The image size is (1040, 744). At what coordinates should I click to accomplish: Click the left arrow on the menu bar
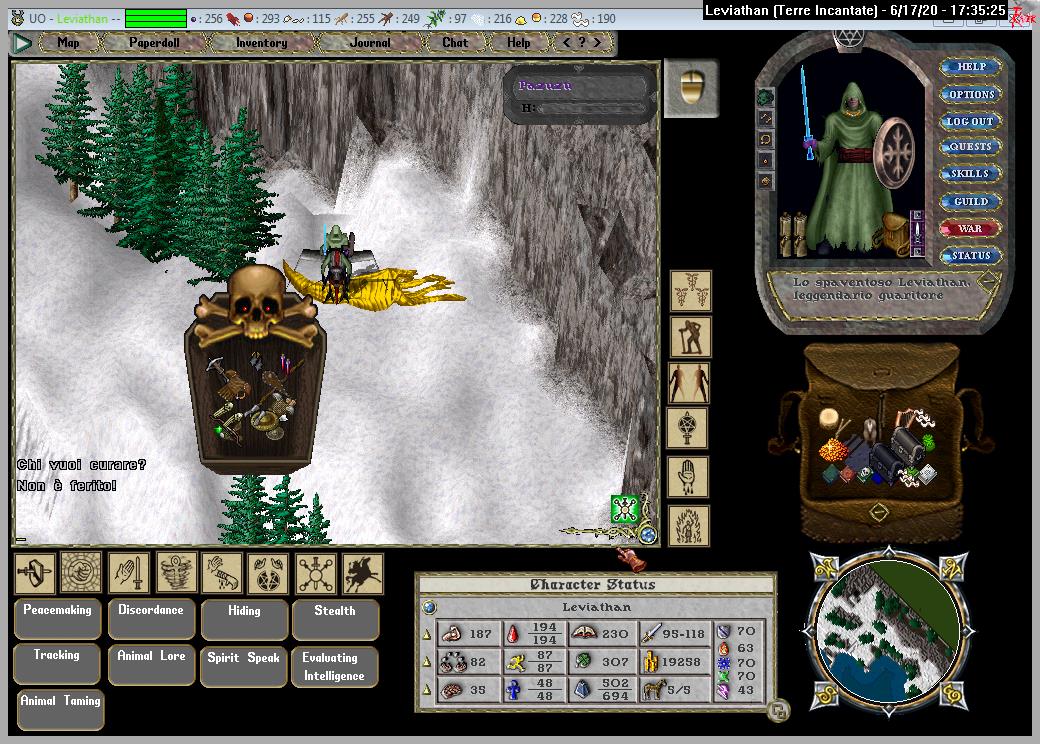point(566,42)
